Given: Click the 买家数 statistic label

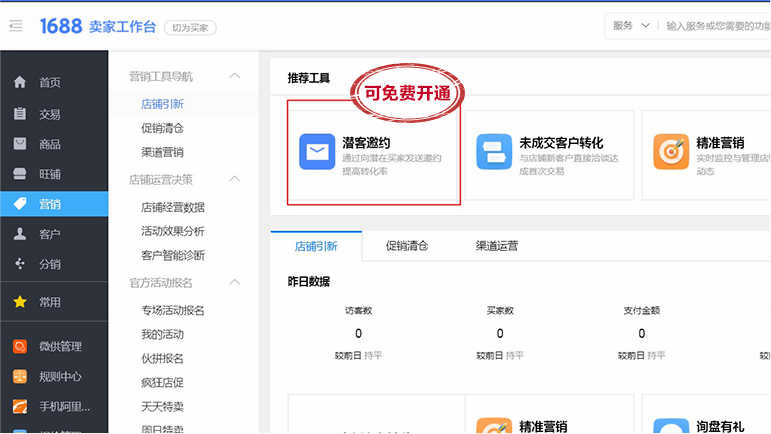Looking at the screenshot, I should click(x=500, y=310).
